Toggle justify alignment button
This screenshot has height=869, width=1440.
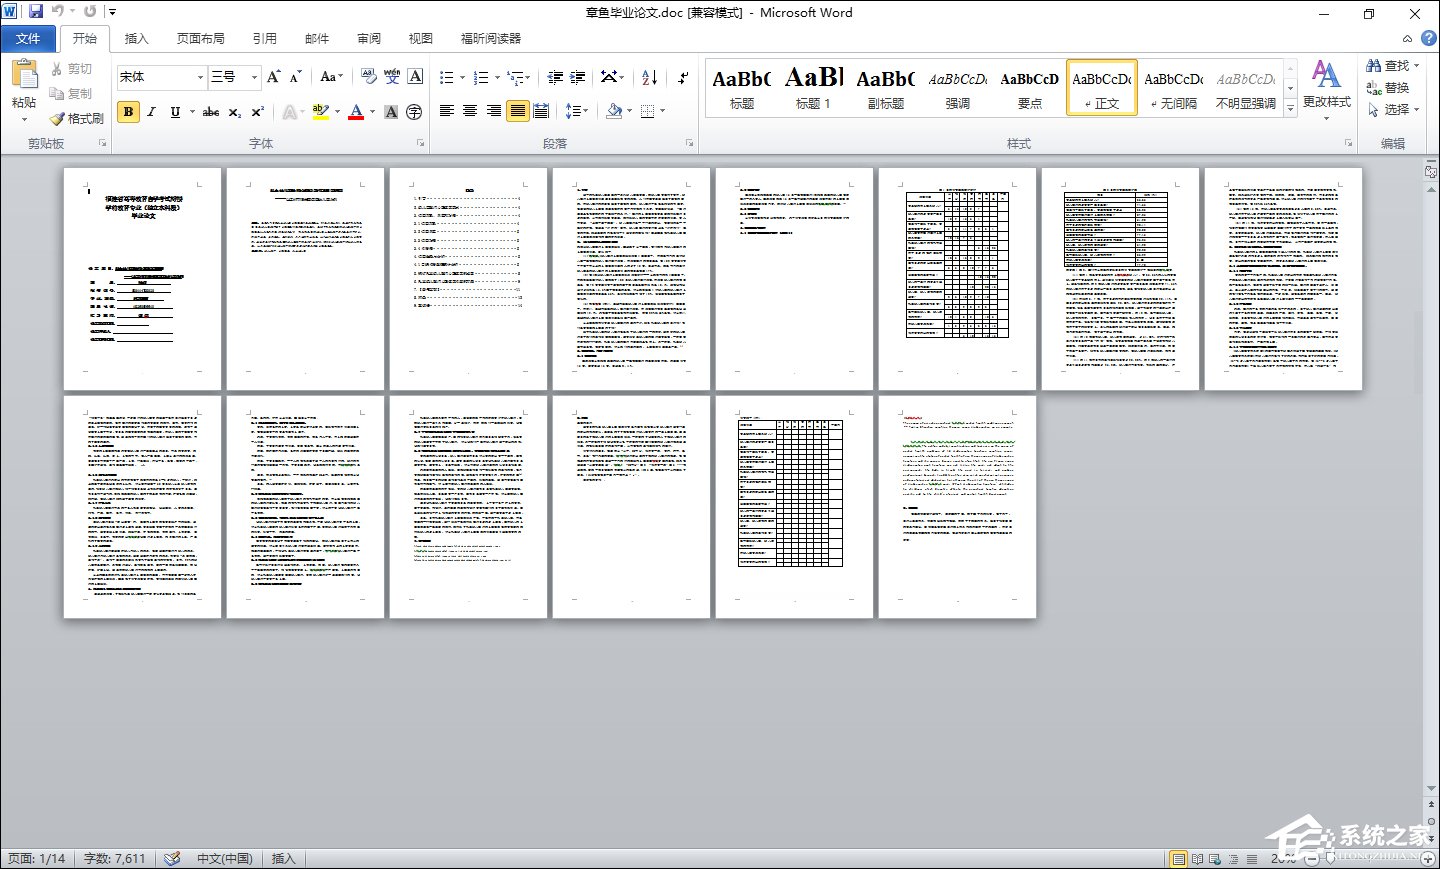[x=517, y=111]
